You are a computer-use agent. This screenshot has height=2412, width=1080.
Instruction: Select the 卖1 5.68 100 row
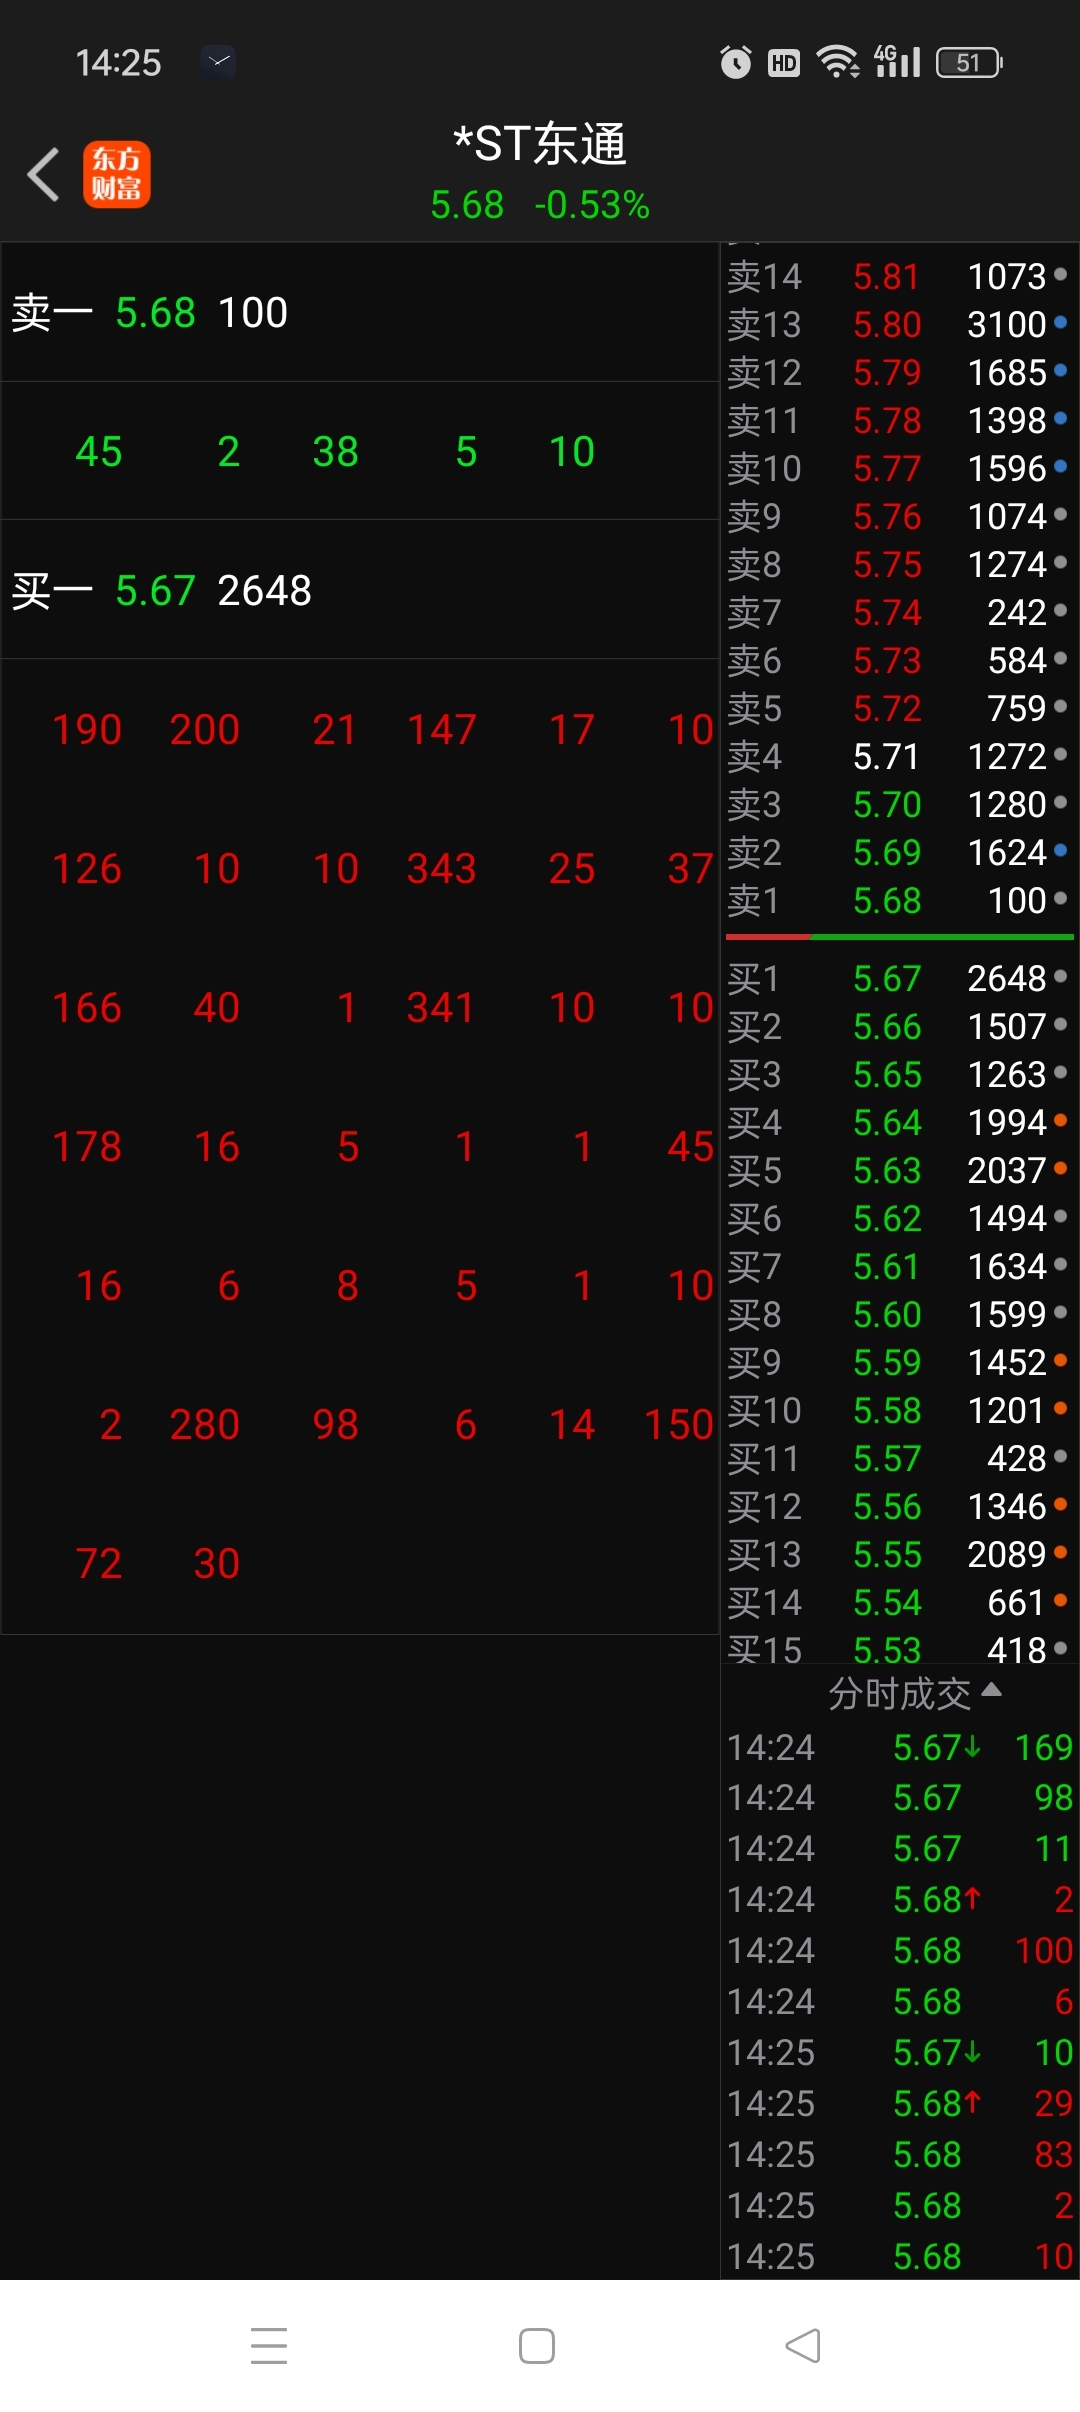(x=898, y=900)
